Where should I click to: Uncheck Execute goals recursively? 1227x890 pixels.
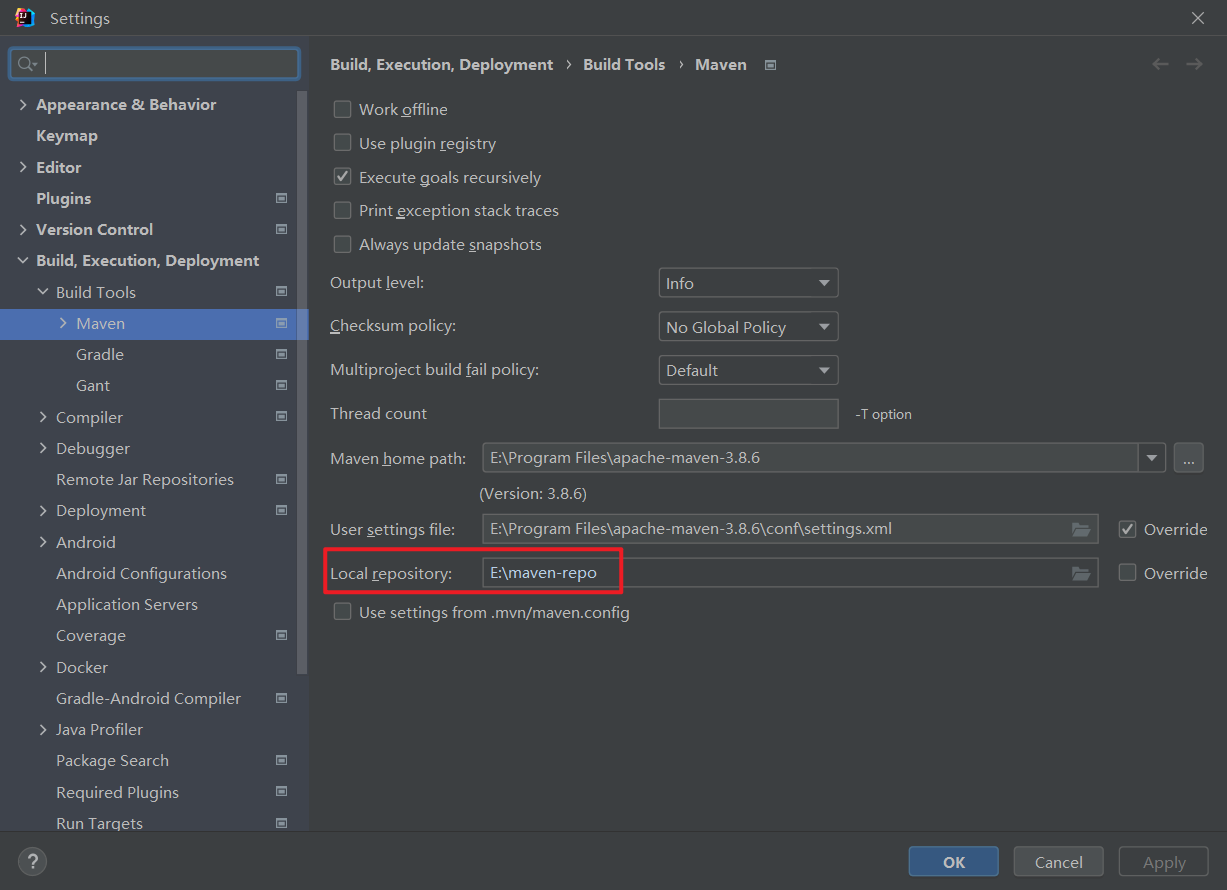point(342,177)
